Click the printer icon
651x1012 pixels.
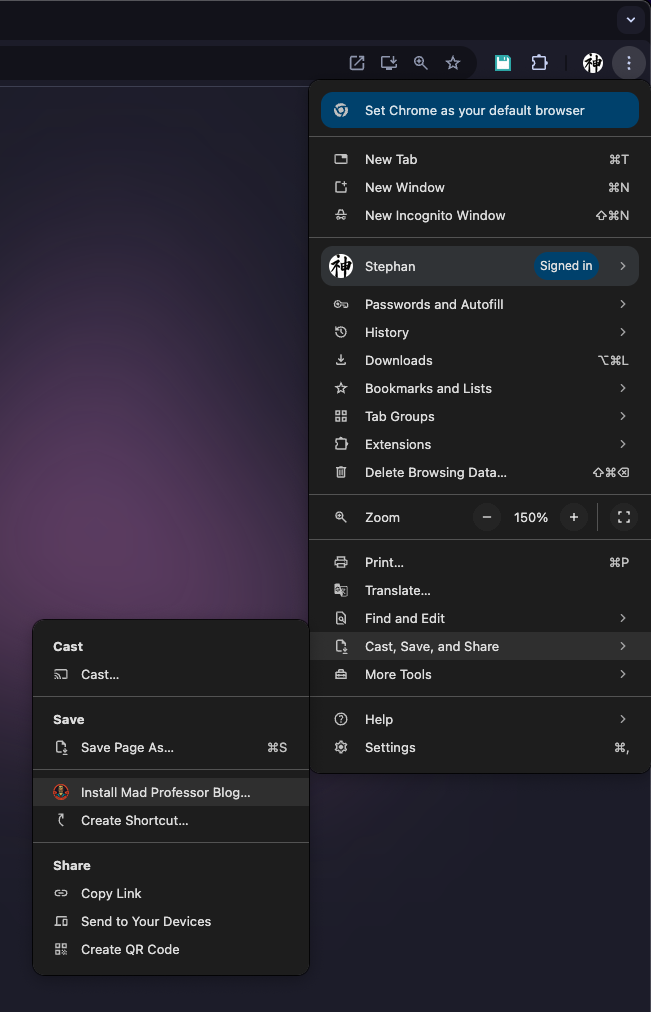341,562
